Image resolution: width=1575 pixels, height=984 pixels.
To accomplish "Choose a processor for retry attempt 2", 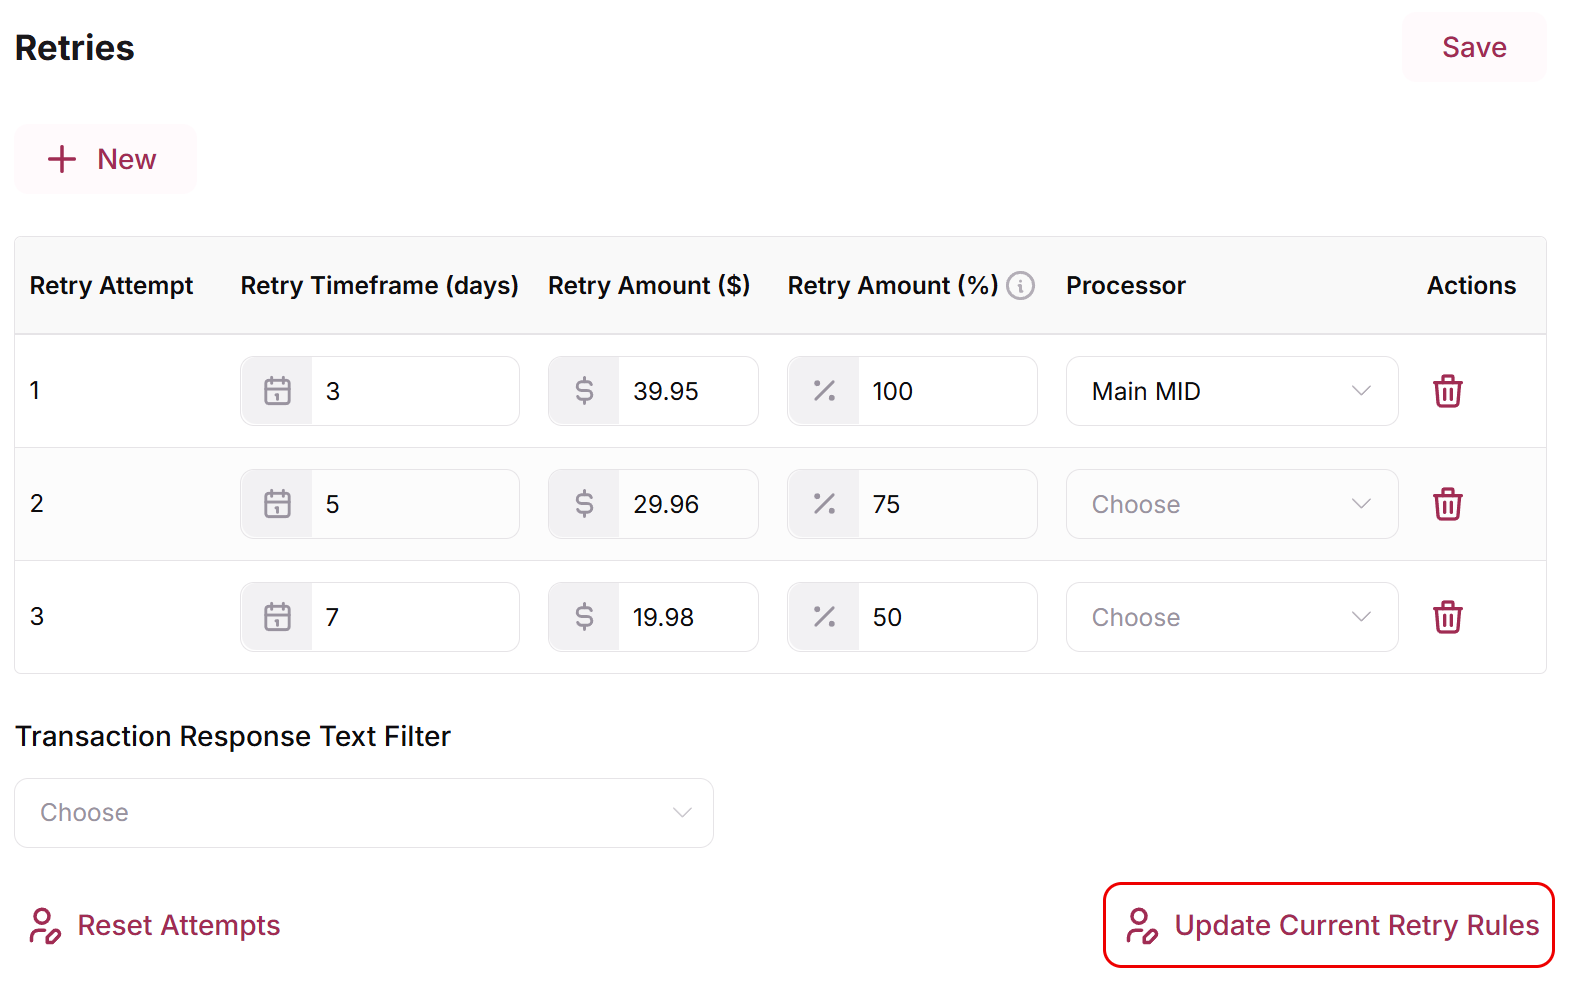I will (1232, 504).
